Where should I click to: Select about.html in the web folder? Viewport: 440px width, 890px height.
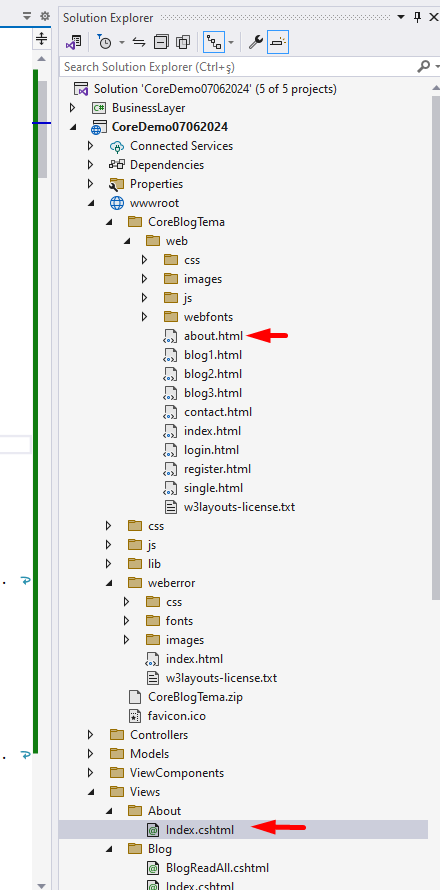(213, 336)
